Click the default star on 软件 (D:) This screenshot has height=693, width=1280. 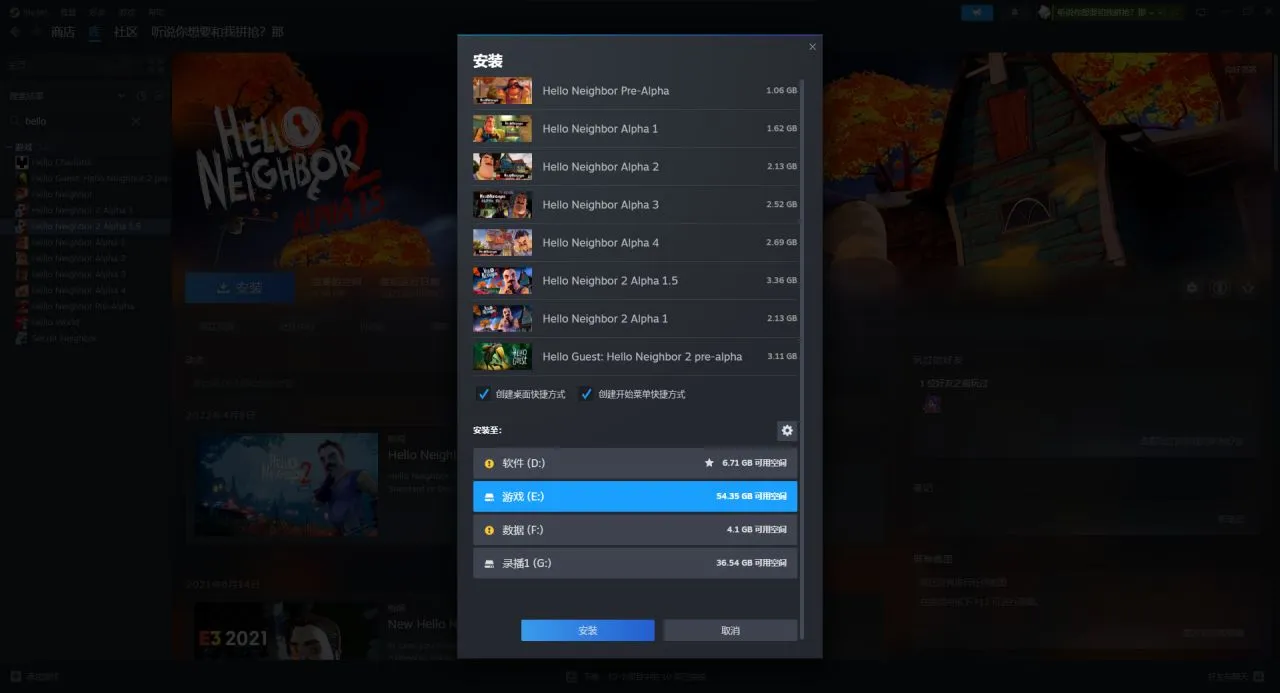coord(709,463)
